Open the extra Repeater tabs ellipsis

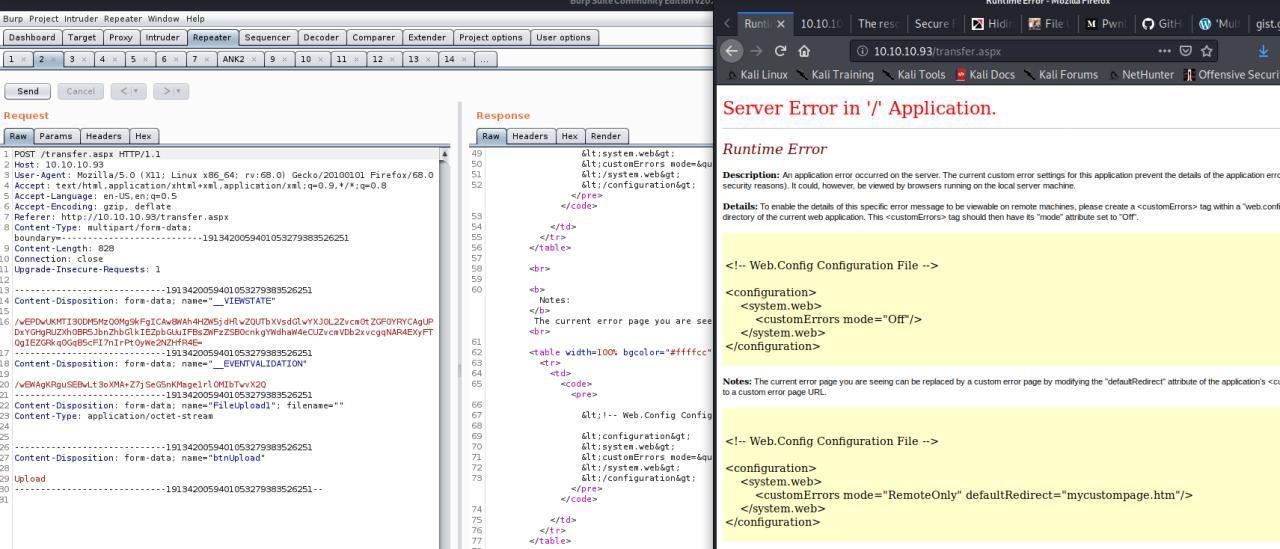[485, 59]
